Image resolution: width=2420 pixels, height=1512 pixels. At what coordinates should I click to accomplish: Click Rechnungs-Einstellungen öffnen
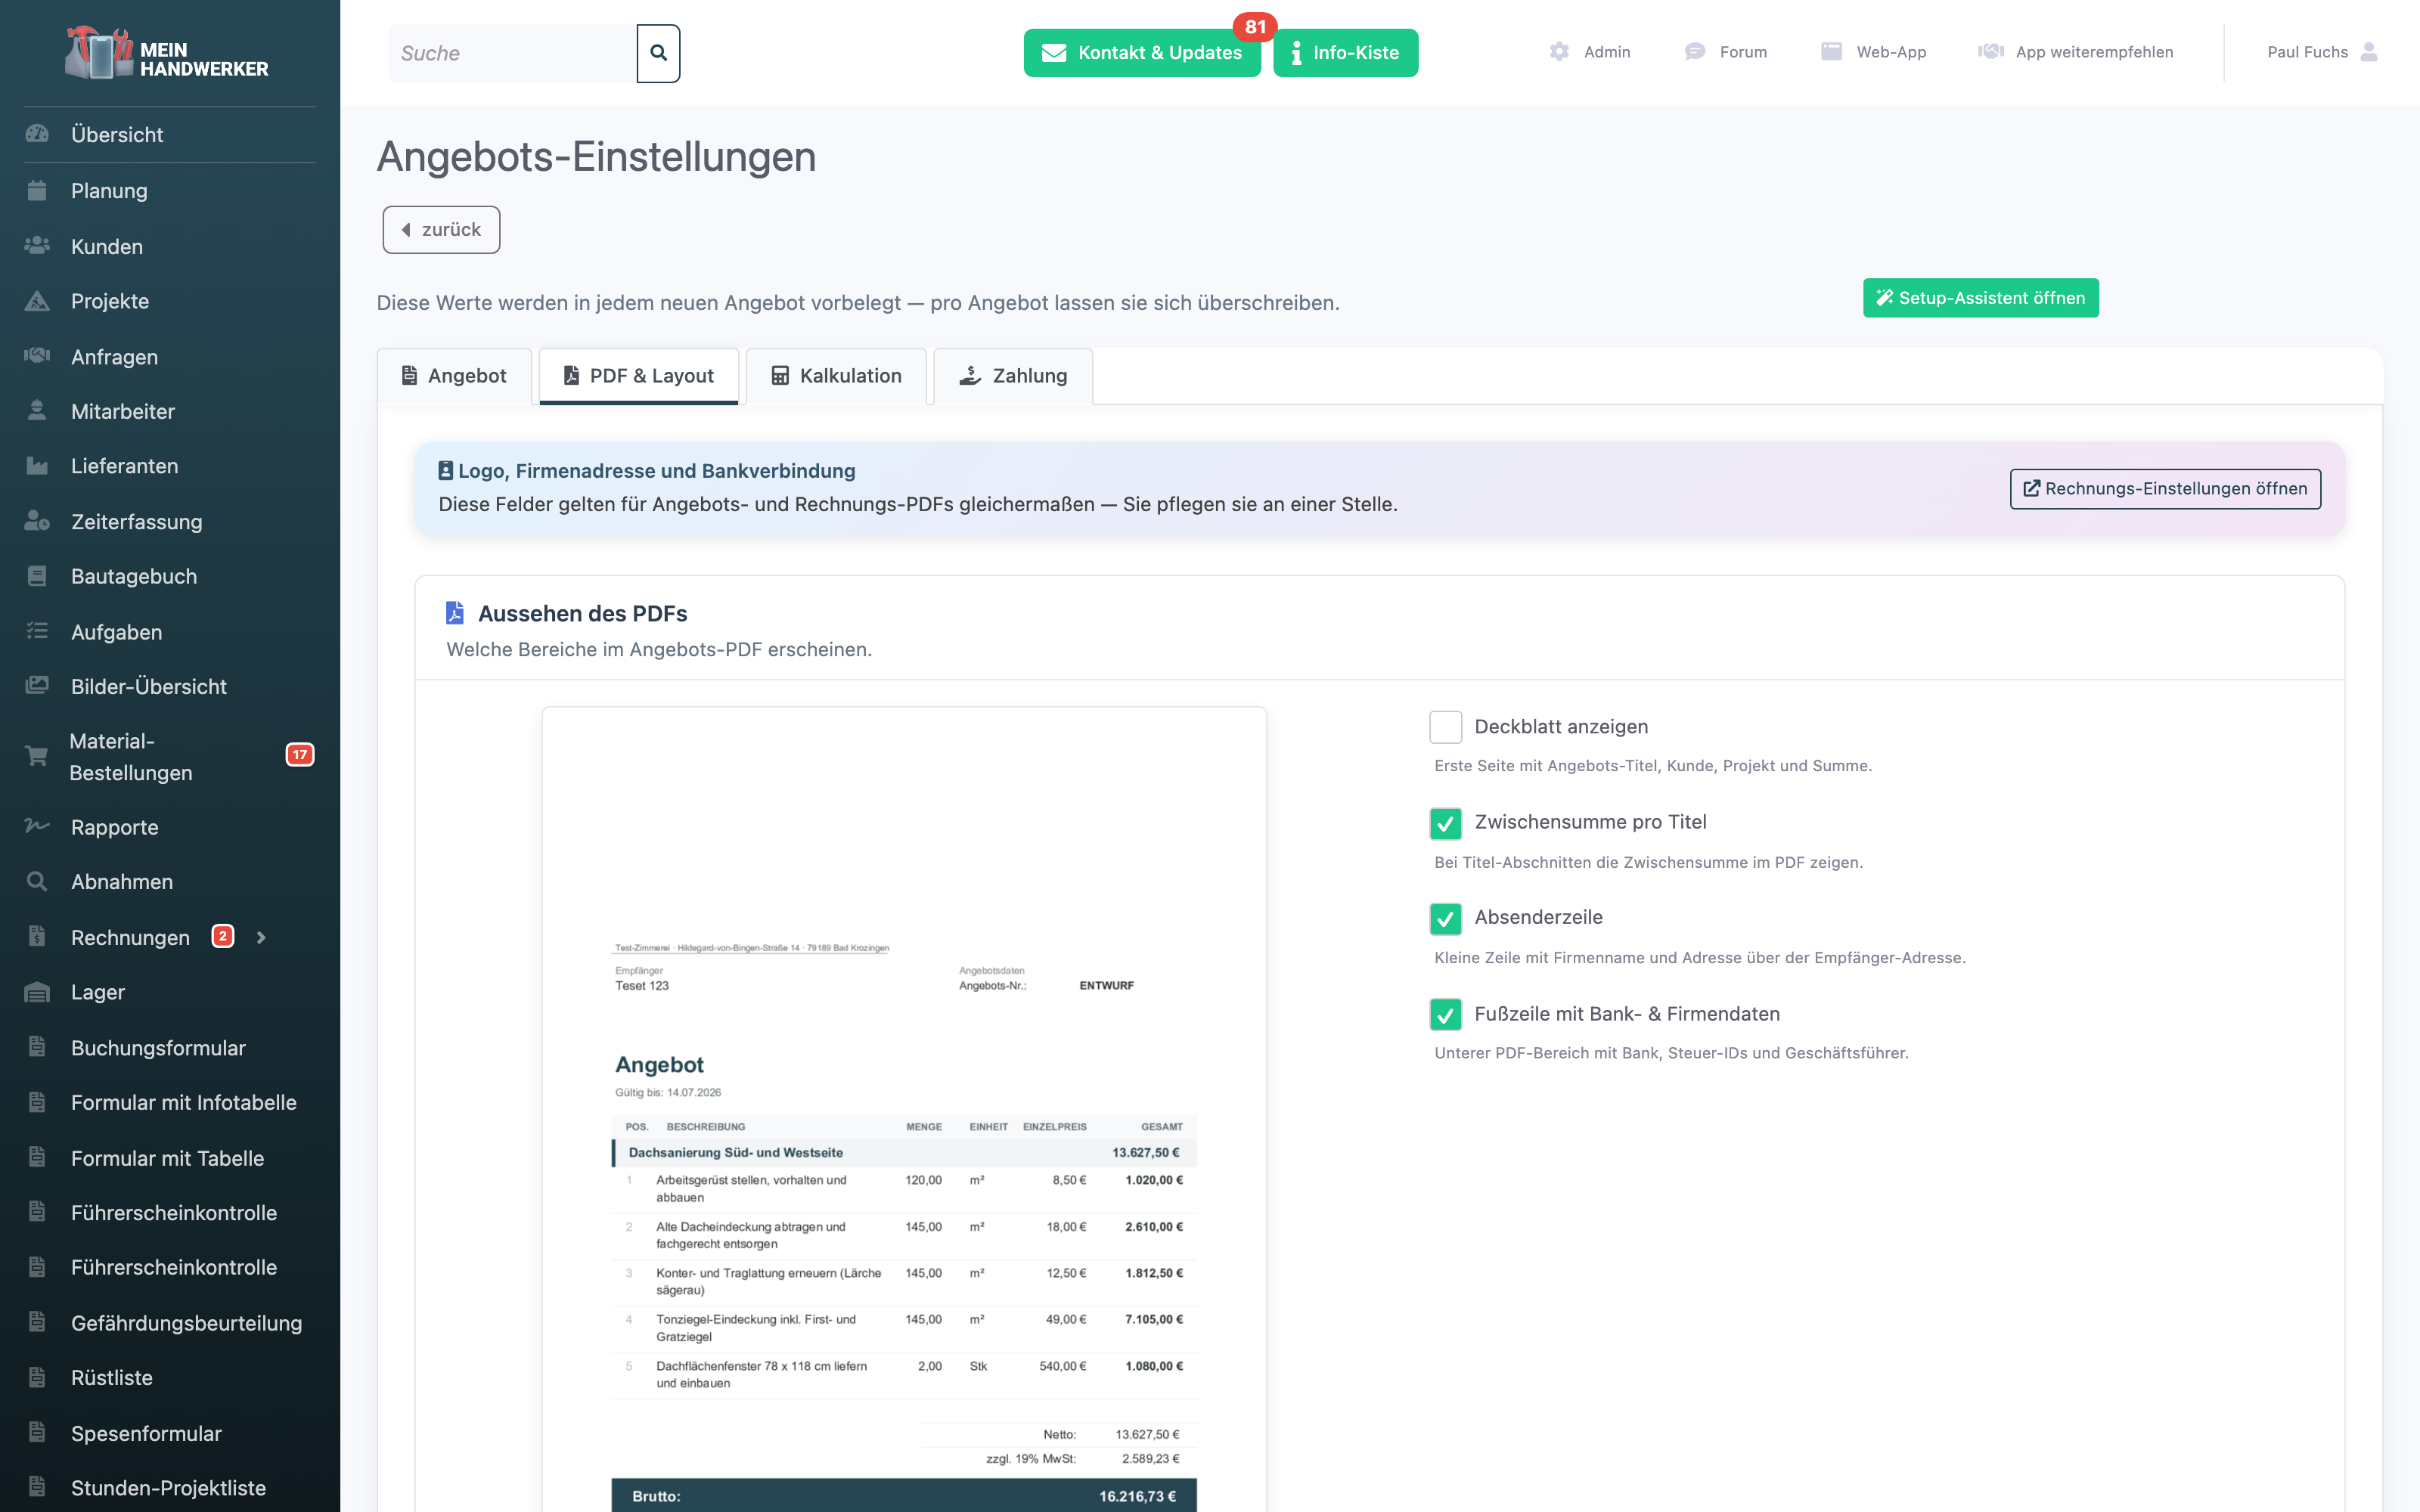(x=2165, y=489)
